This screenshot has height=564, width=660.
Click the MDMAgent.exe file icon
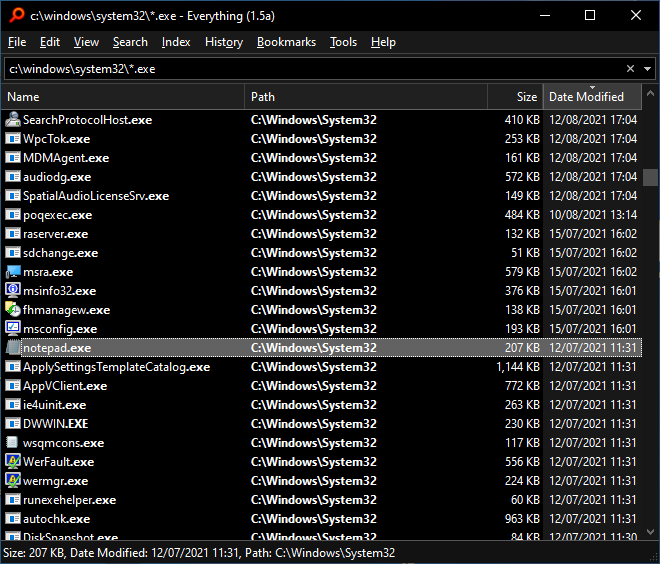(13, 158)
